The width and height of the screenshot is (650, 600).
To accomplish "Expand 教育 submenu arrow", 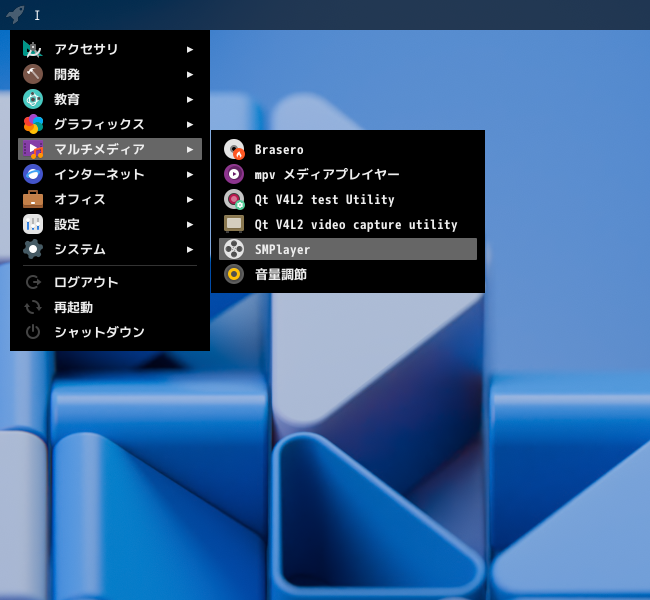I will (190, 100).
